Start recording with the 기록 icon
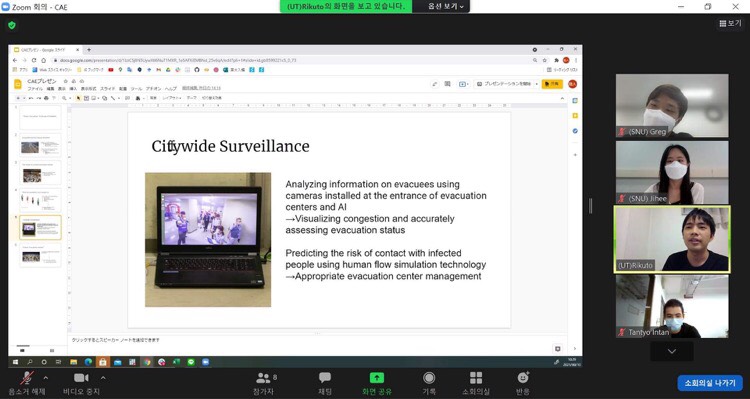 tap(429, 378)
